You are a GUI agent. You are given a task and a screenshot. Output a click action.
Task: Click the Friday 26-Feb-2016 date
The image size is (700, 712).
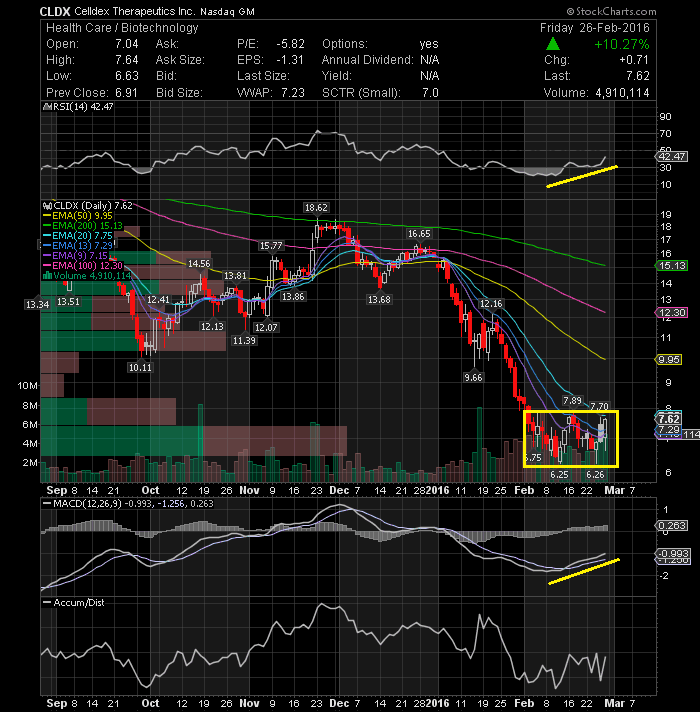595,28
